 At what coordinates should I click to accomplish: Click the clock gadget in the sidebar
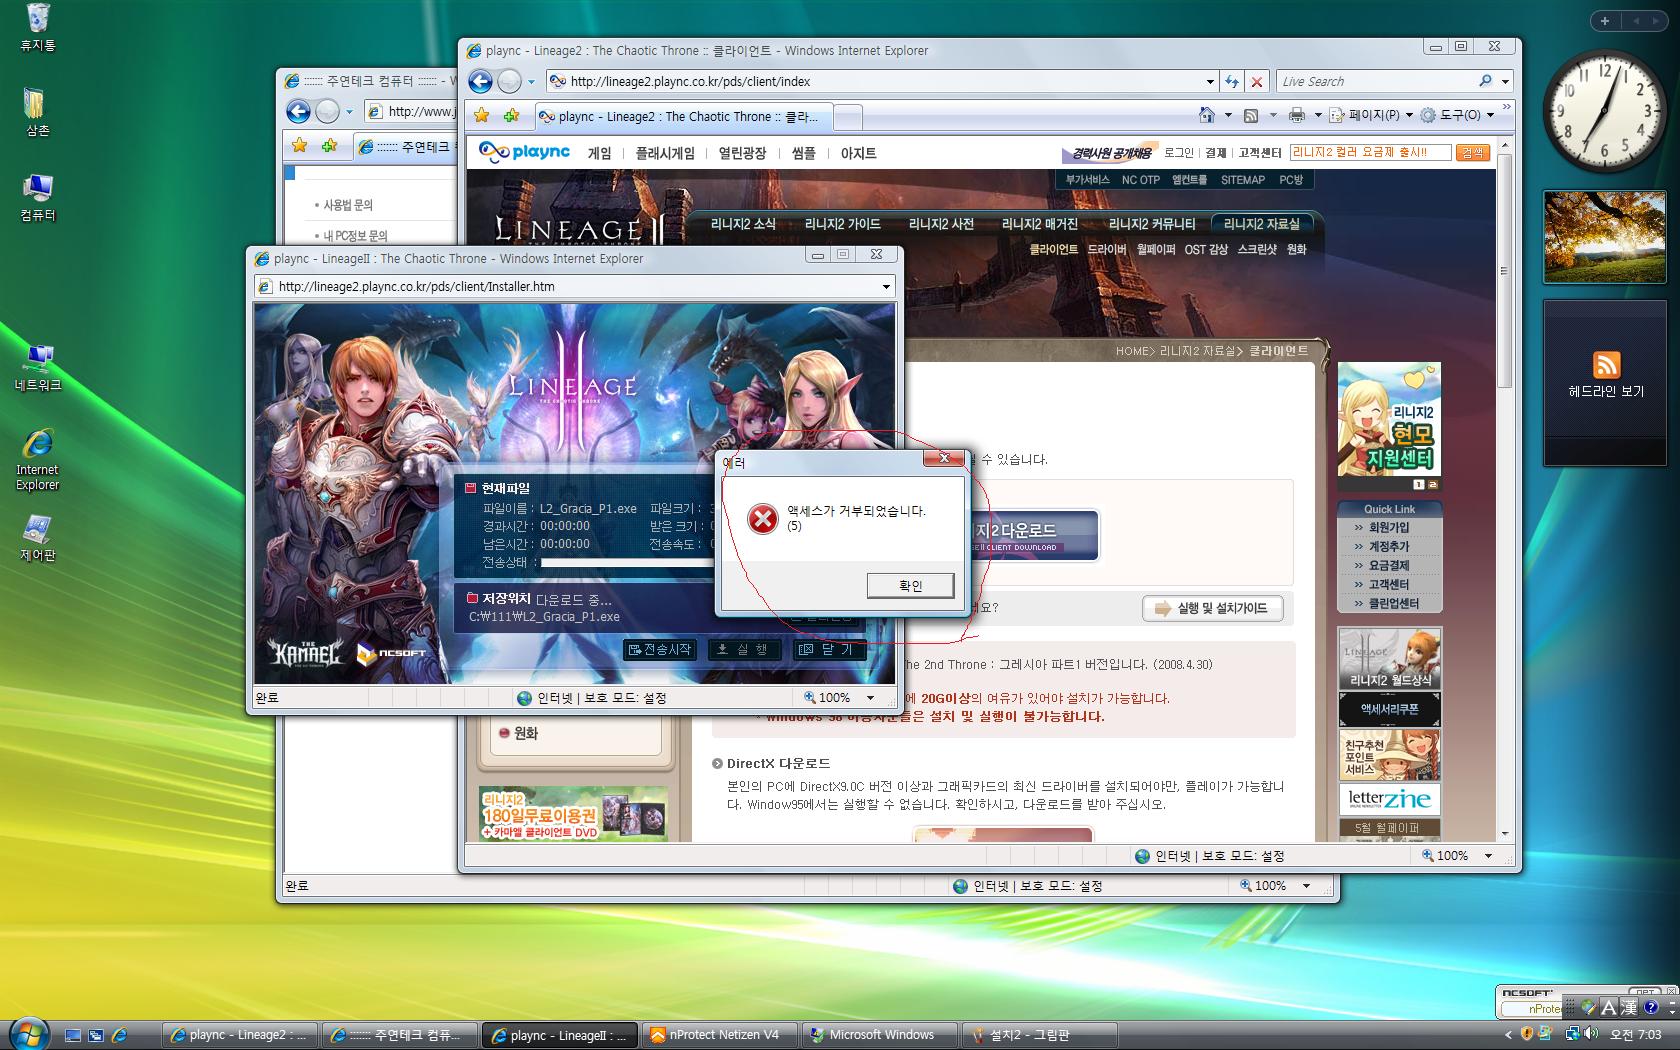coord(1605,111)
